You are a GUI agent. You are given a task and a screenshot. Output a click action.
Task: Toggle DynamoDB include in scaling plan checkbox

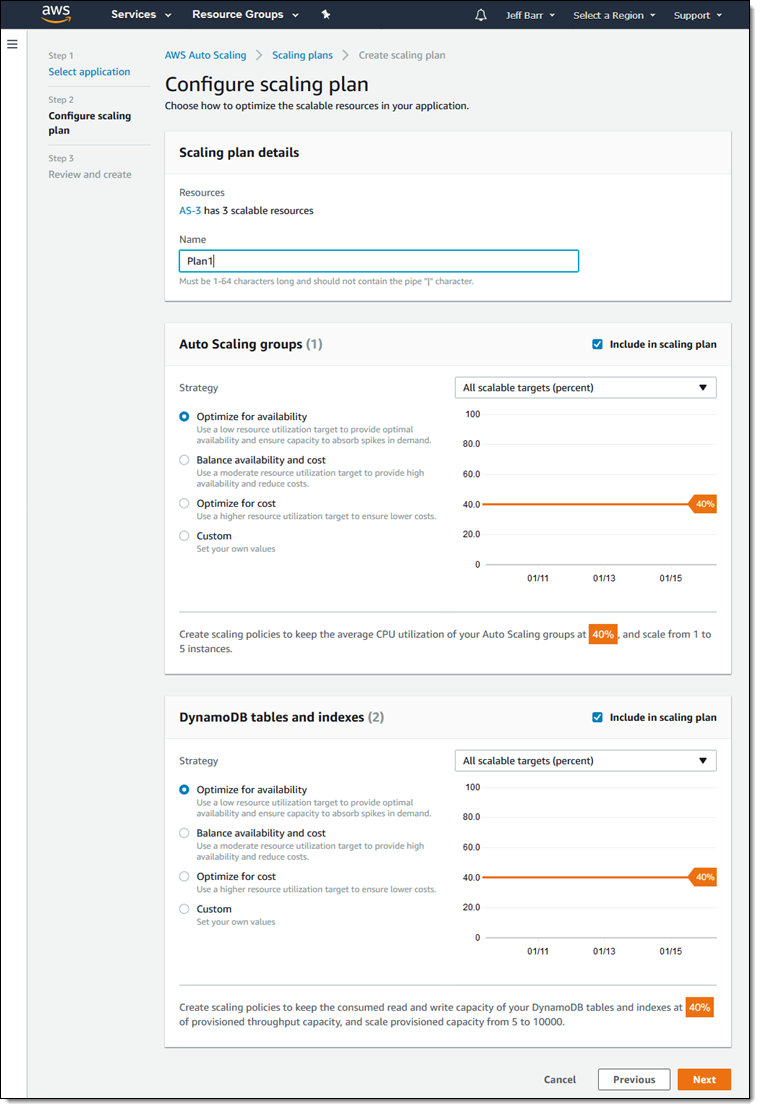point(598,717)
